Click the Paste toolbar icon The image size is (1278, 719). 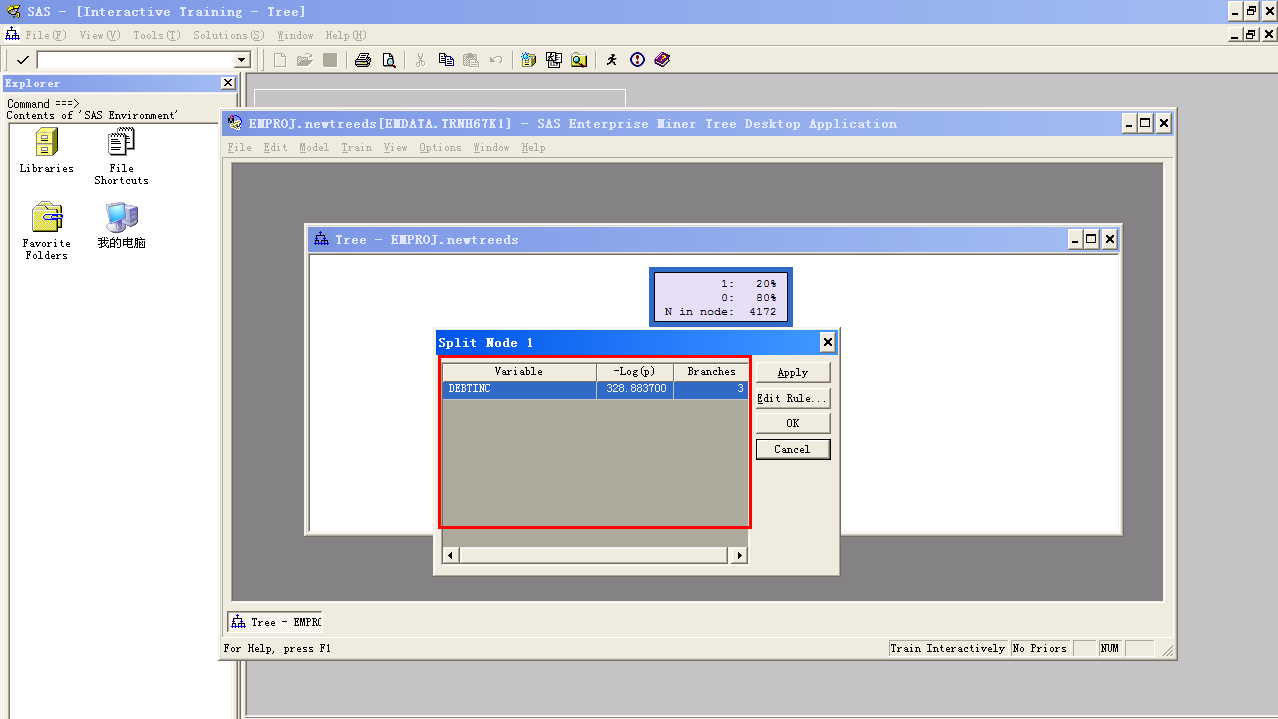(471, 60)
